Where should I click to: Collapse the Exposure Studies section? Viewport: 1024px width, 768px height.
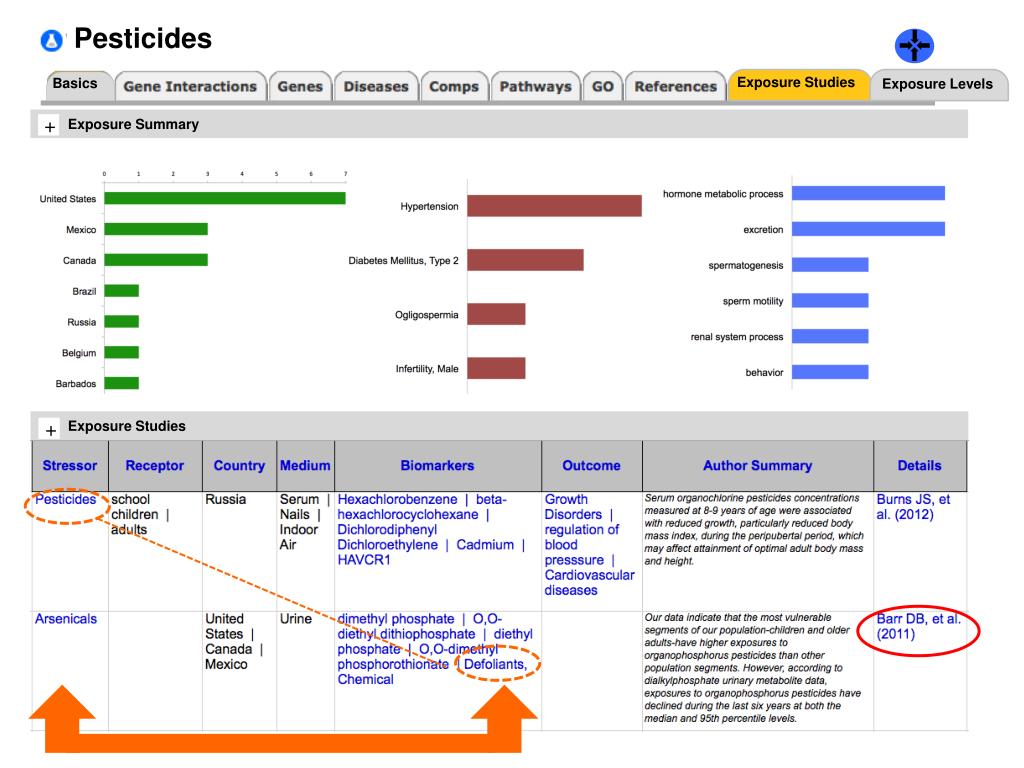[50, 429]
